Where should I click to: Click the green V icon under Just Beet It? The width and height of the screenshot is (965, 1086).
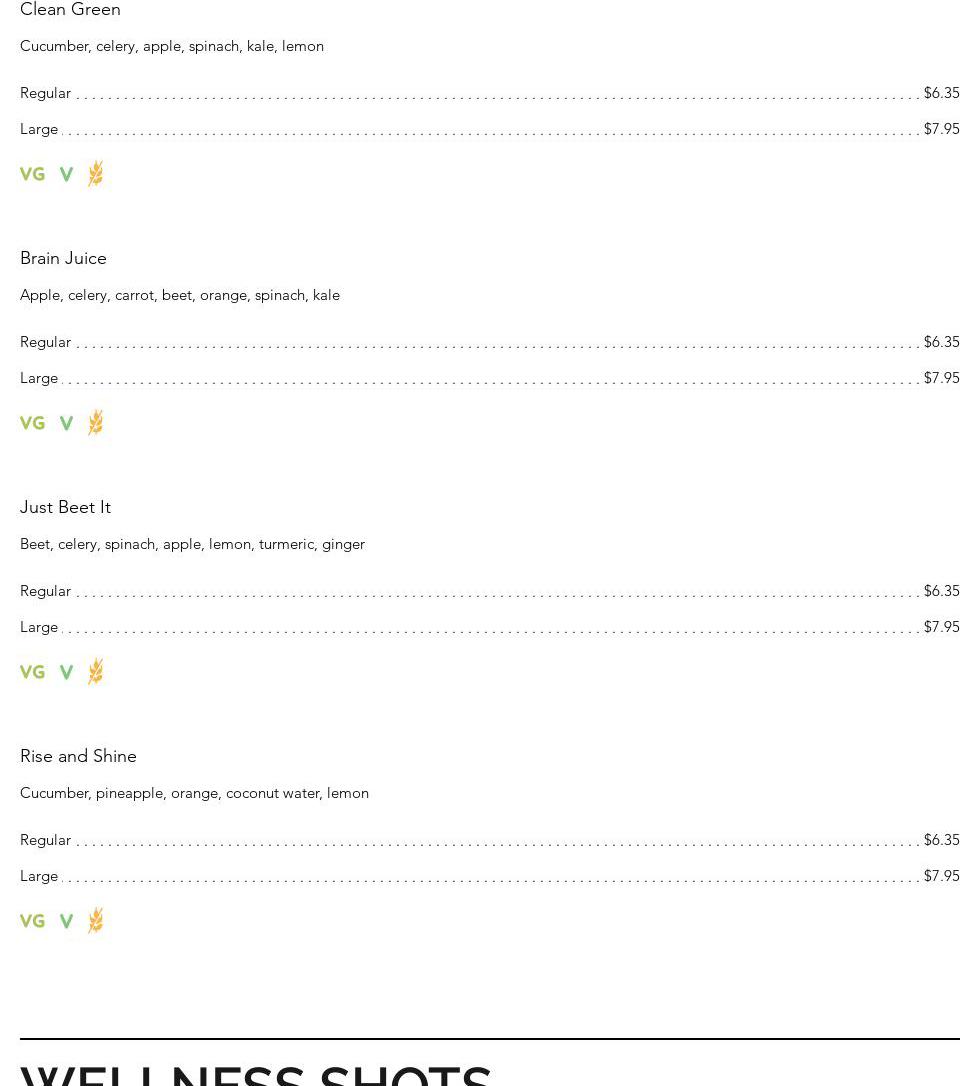tap(66, 672)
